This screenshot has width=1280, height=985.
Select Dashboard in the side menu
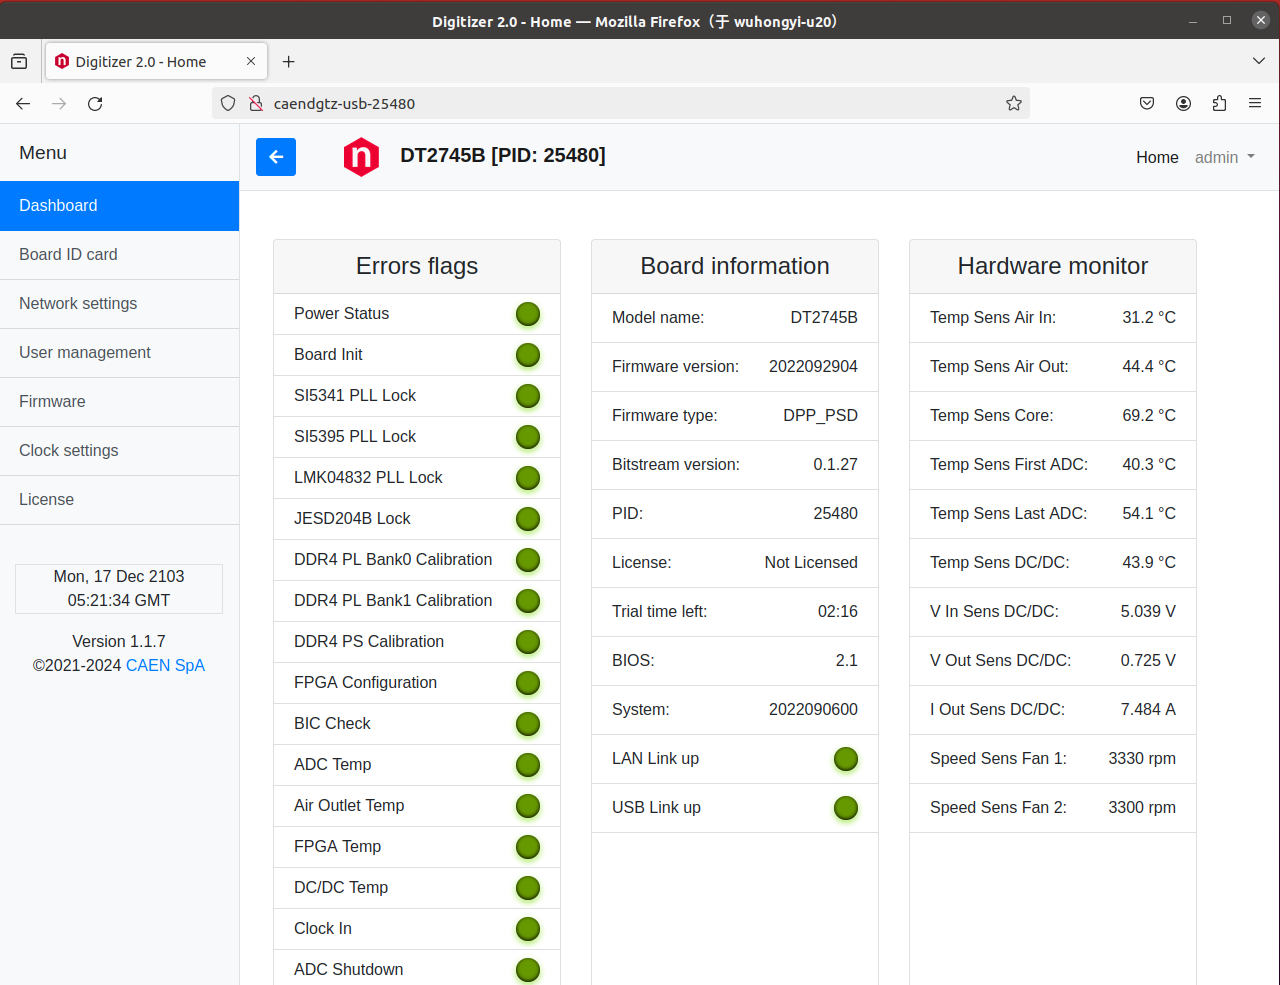pyautogui.click(x=119, y=206)
